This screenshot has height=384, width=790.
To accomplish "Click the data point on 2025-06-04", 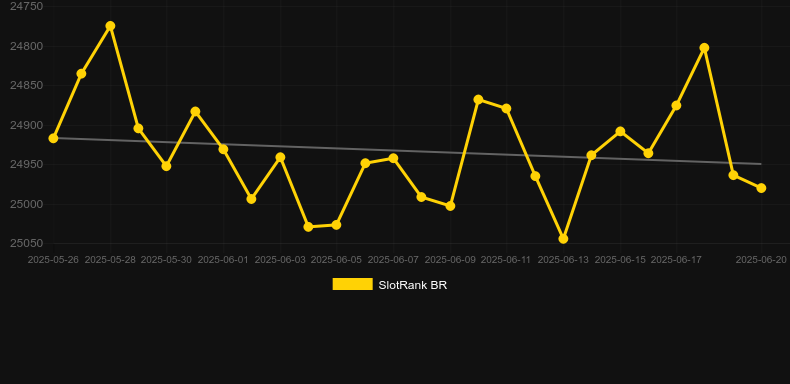I will [308, 227].
